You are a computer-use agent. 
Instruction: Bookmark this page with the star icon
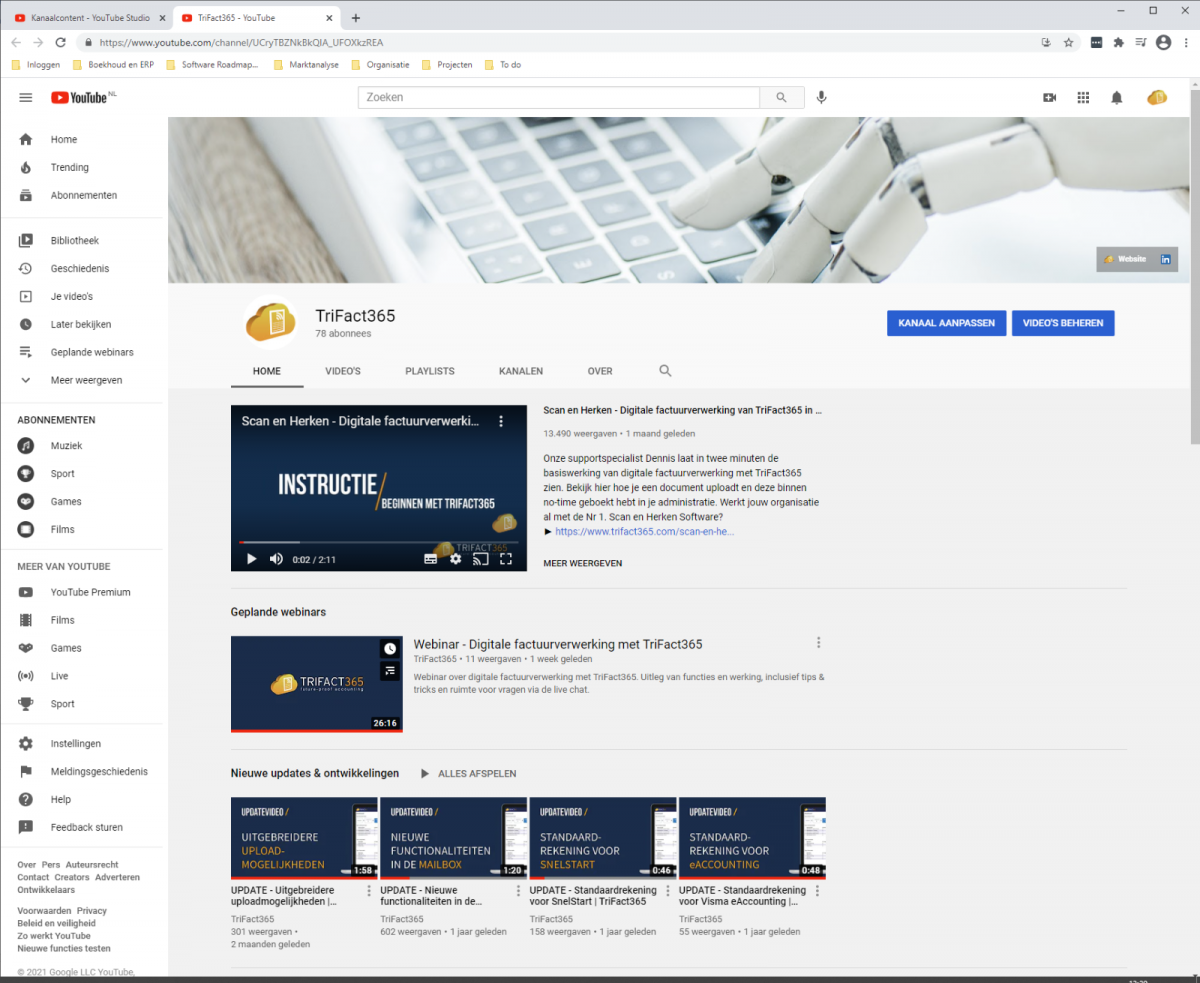coord(1068,43)
